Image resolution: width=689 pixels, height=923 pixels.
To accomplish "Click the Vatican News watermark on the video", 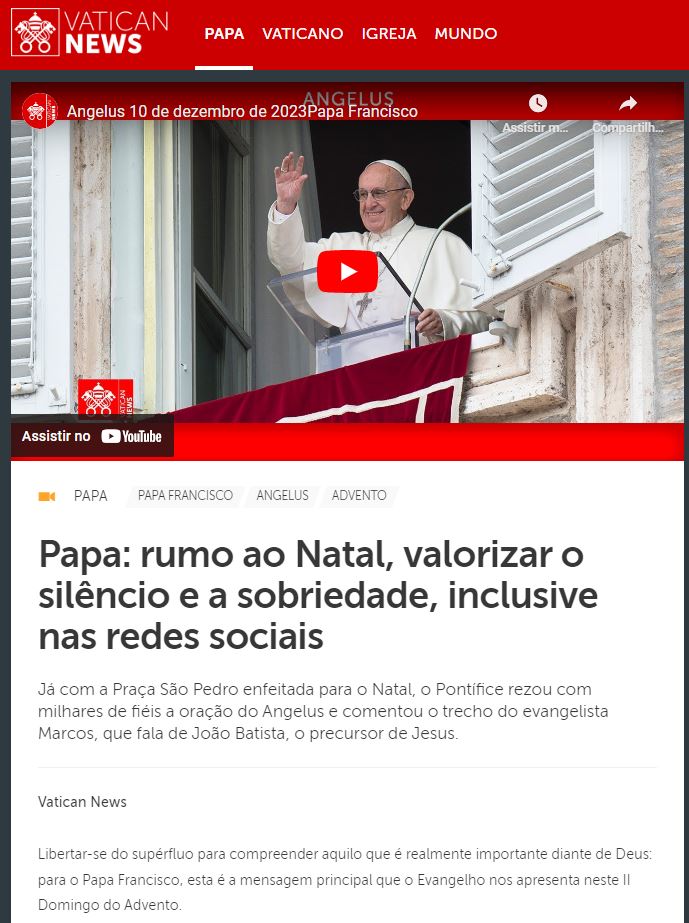I will point(105,397).
